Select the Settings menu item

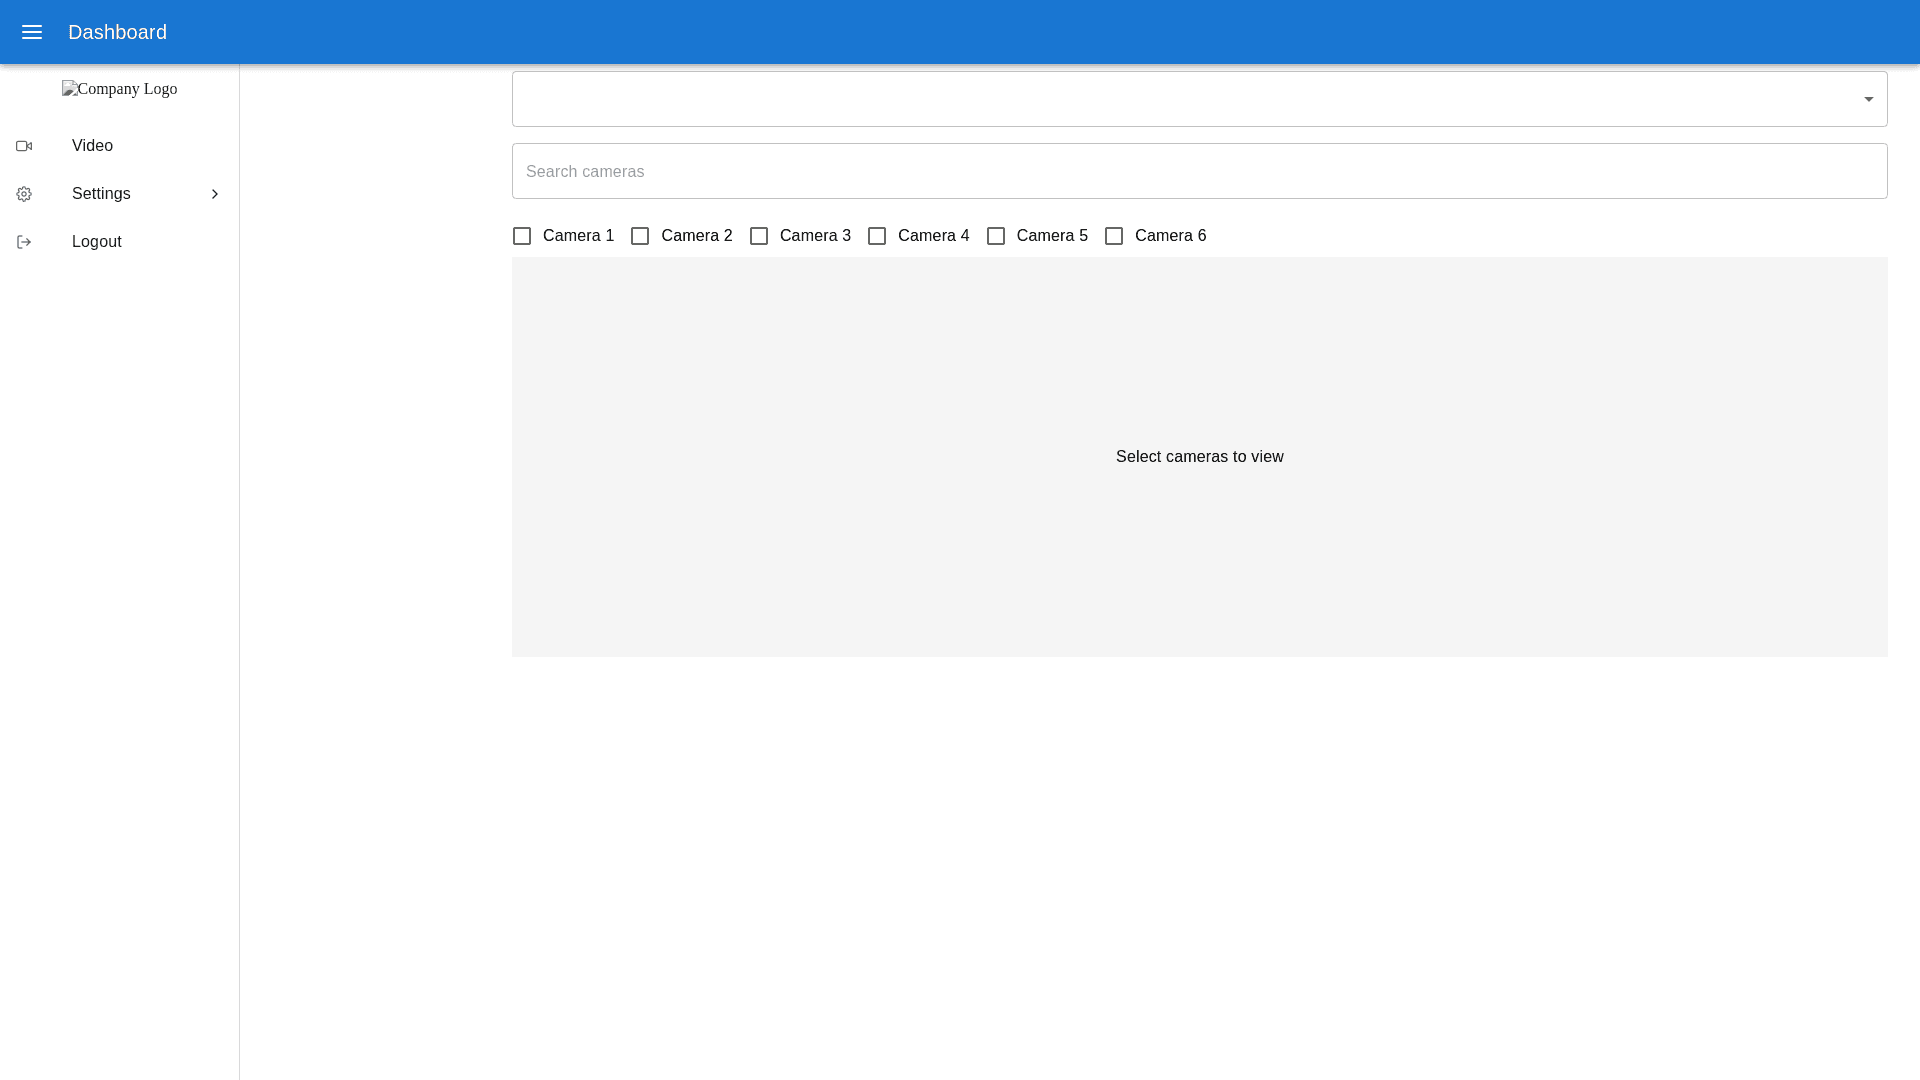(x=101, y=194)
